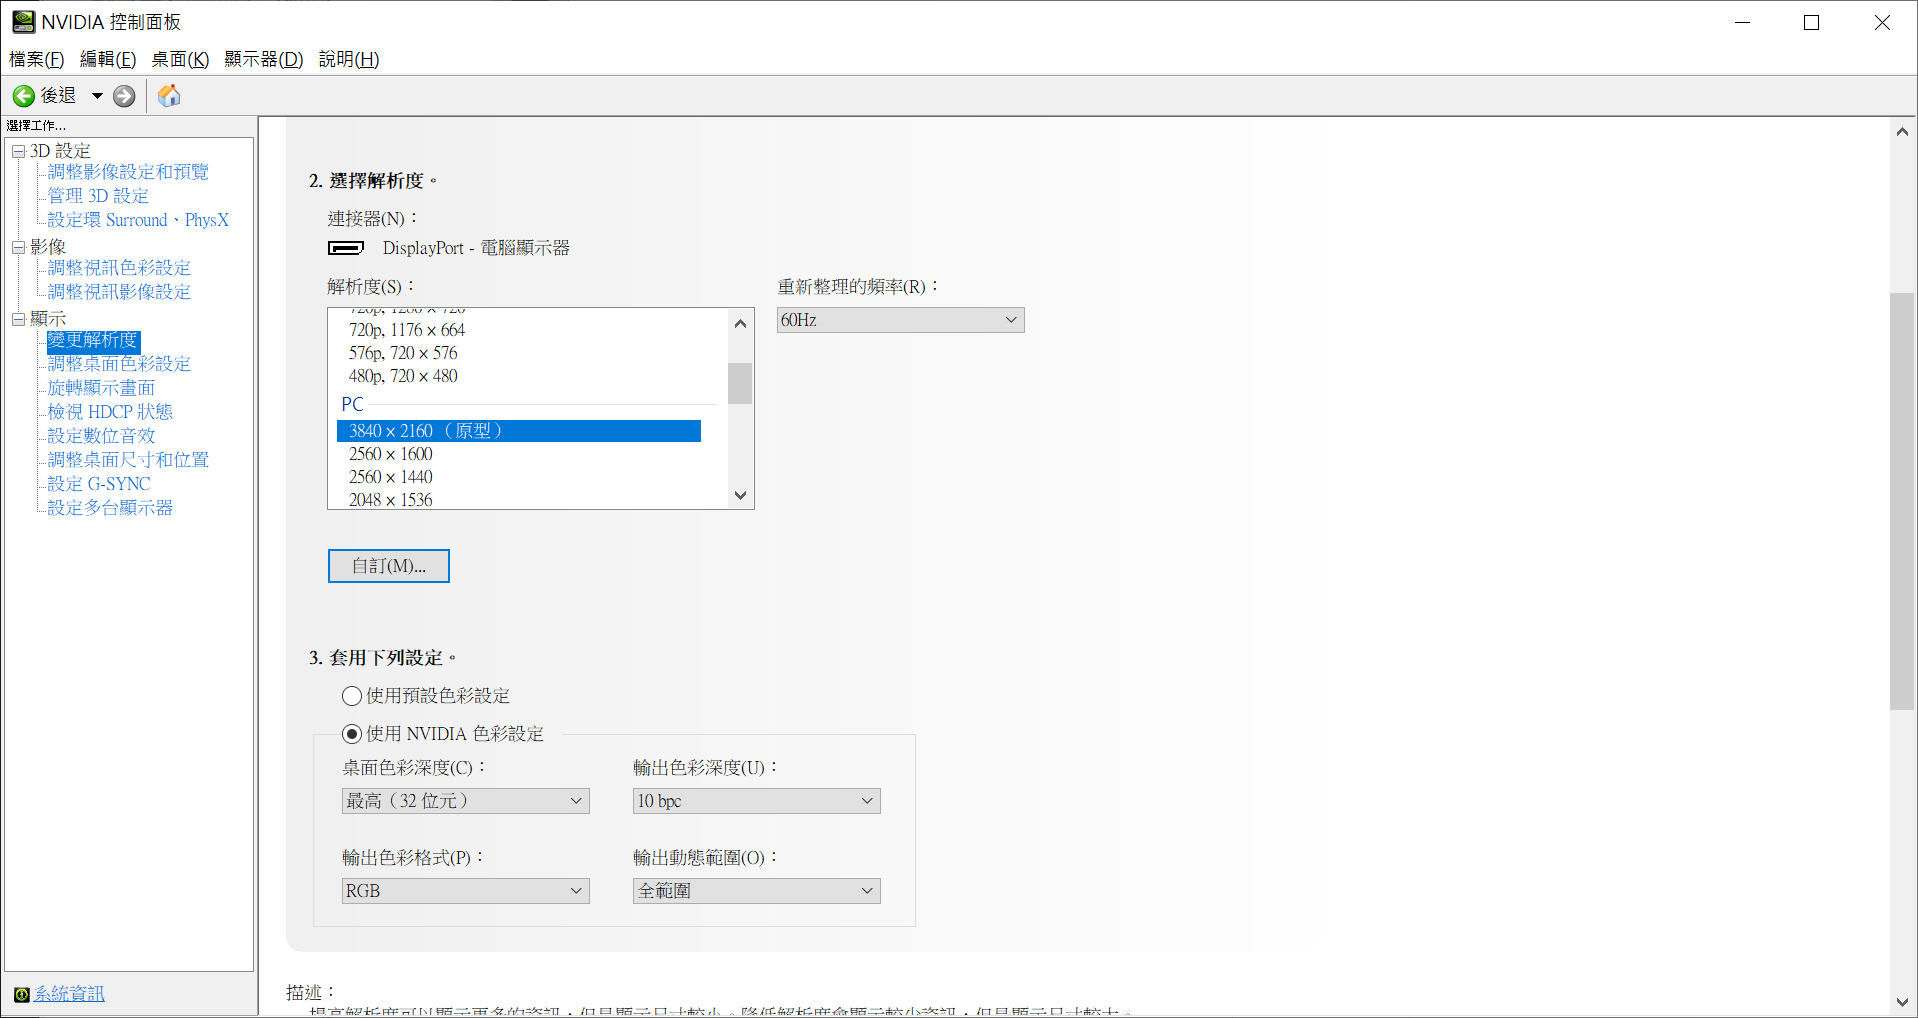
Task: Click the system information icon
Action: tap(21, 994)
